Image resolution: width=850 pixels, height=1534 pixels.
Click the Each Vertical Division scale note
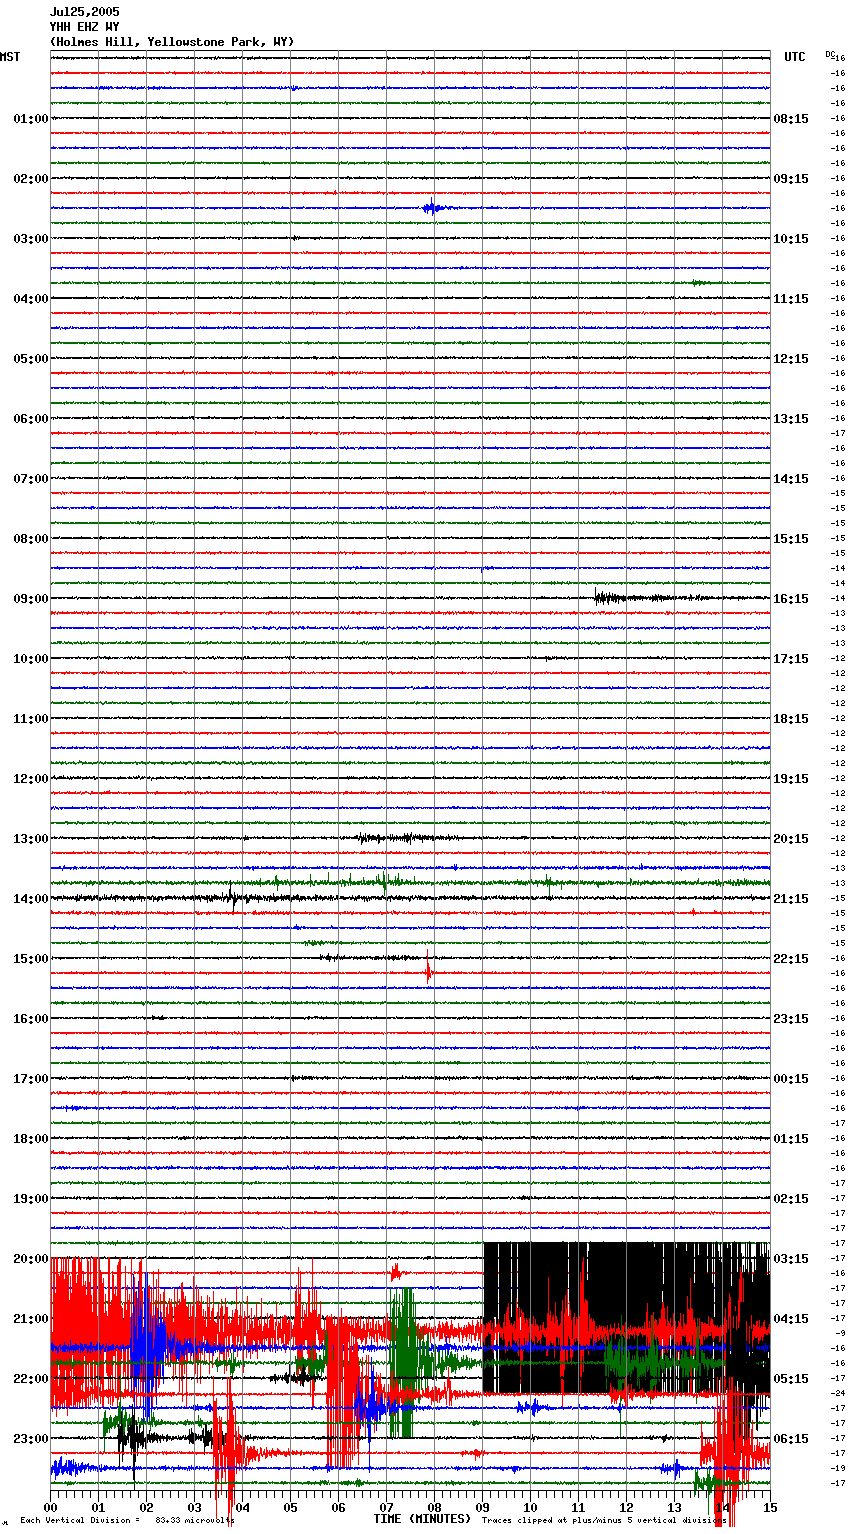coord(127,1521)
